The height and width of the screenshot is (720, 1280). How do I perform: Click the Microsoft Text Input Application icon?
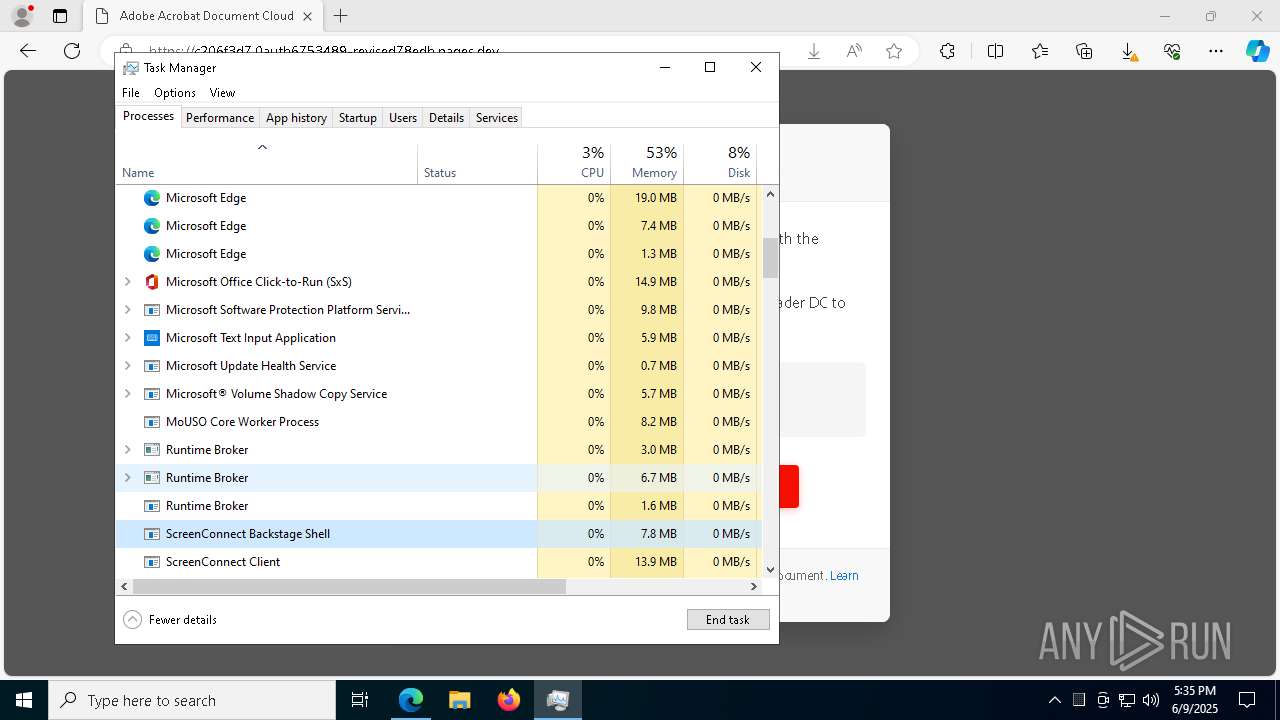pos(152,338)
